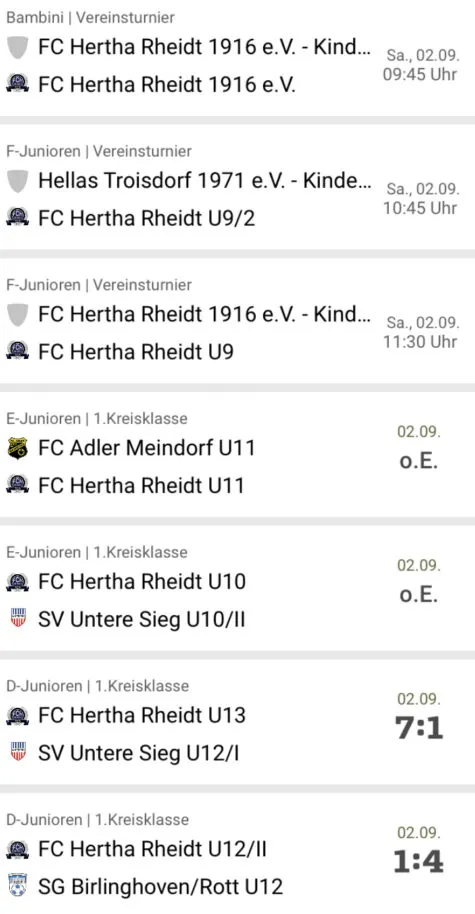Image resolution: width=475 pixels, height=914 pixels.
Task: Click the Hertha Rheidt U12/II crest icon
Action: pos(17,849)
